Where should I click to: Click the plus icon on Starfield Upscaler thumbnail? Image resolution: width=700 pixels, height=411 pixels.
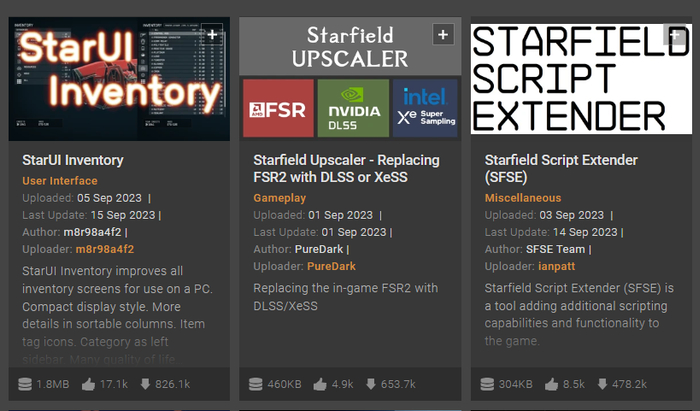coord(443,34)
